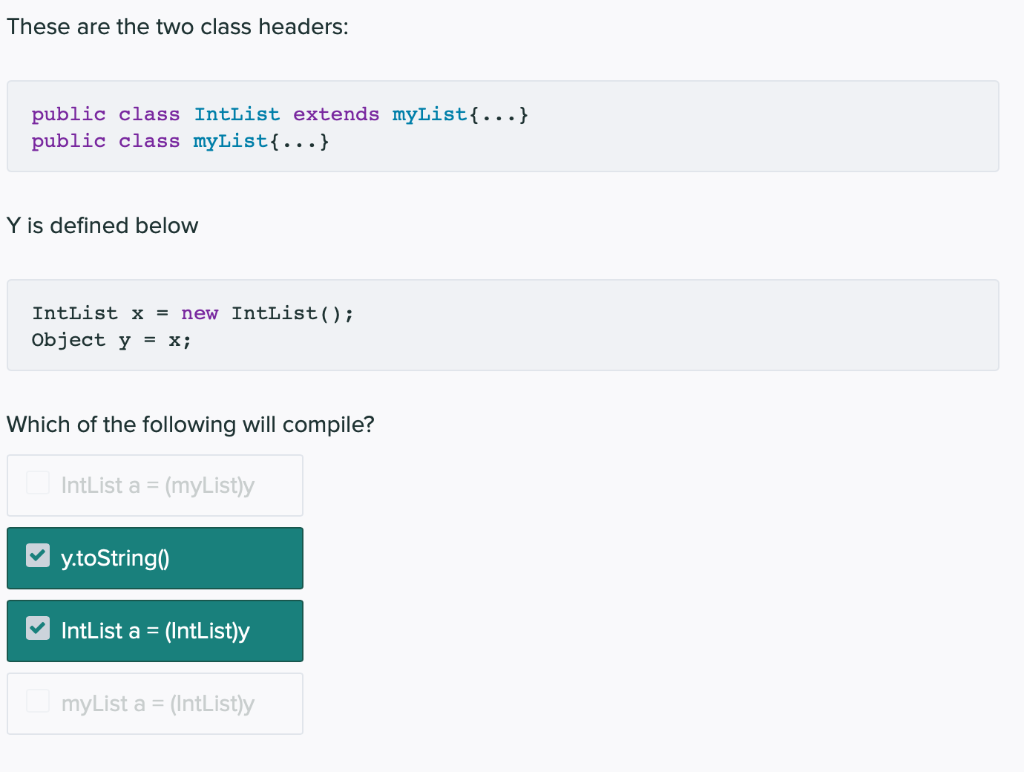Toggle the checkbox on the "y.toString()" option
The image size is (1024, 772).
pyautogui.click(x=37, y=558)
